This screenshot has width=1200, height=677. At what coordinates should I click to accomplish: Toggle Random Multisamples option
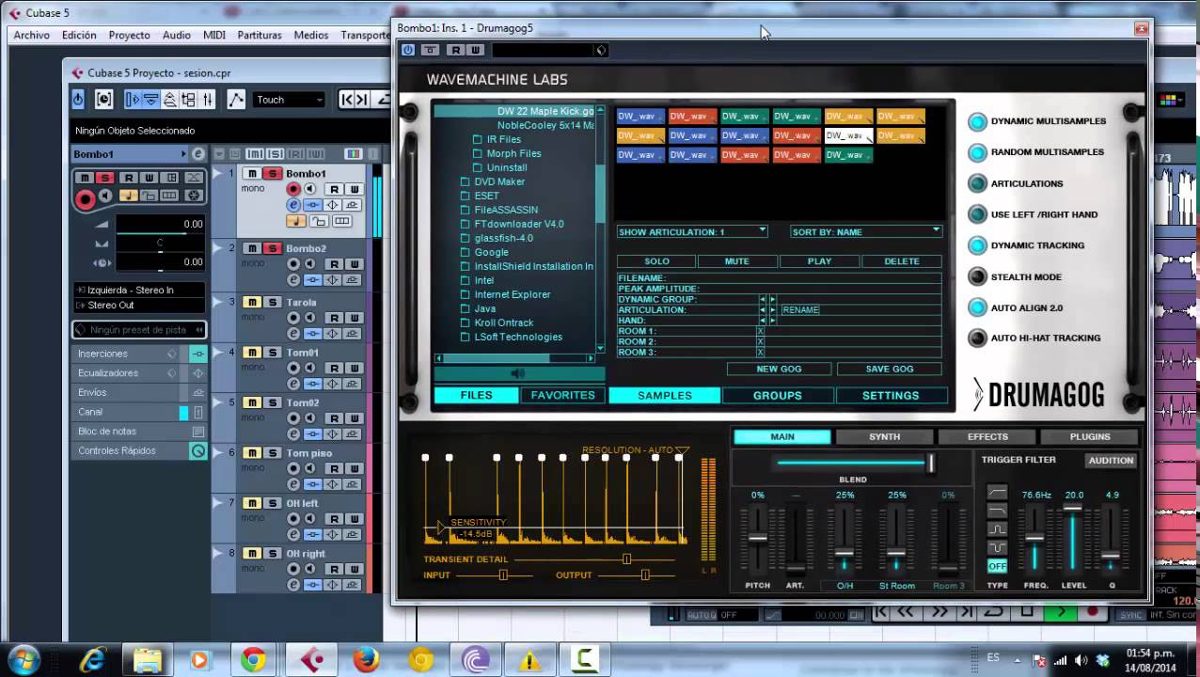click(x=977, y=152)
